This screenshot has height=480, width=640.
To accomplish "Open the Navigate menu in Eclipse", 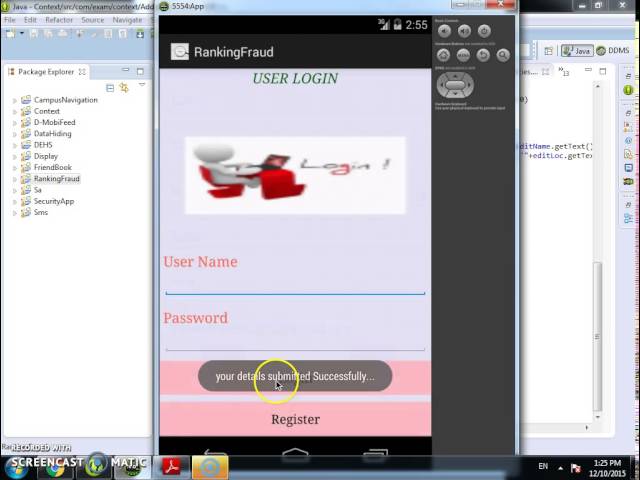I will click(127, 20).
